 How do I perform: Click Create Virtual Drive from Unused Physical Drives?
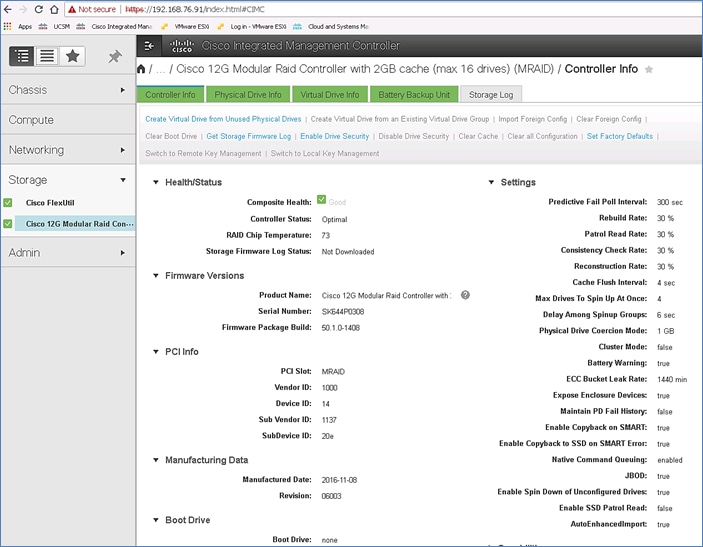[223, 119]
